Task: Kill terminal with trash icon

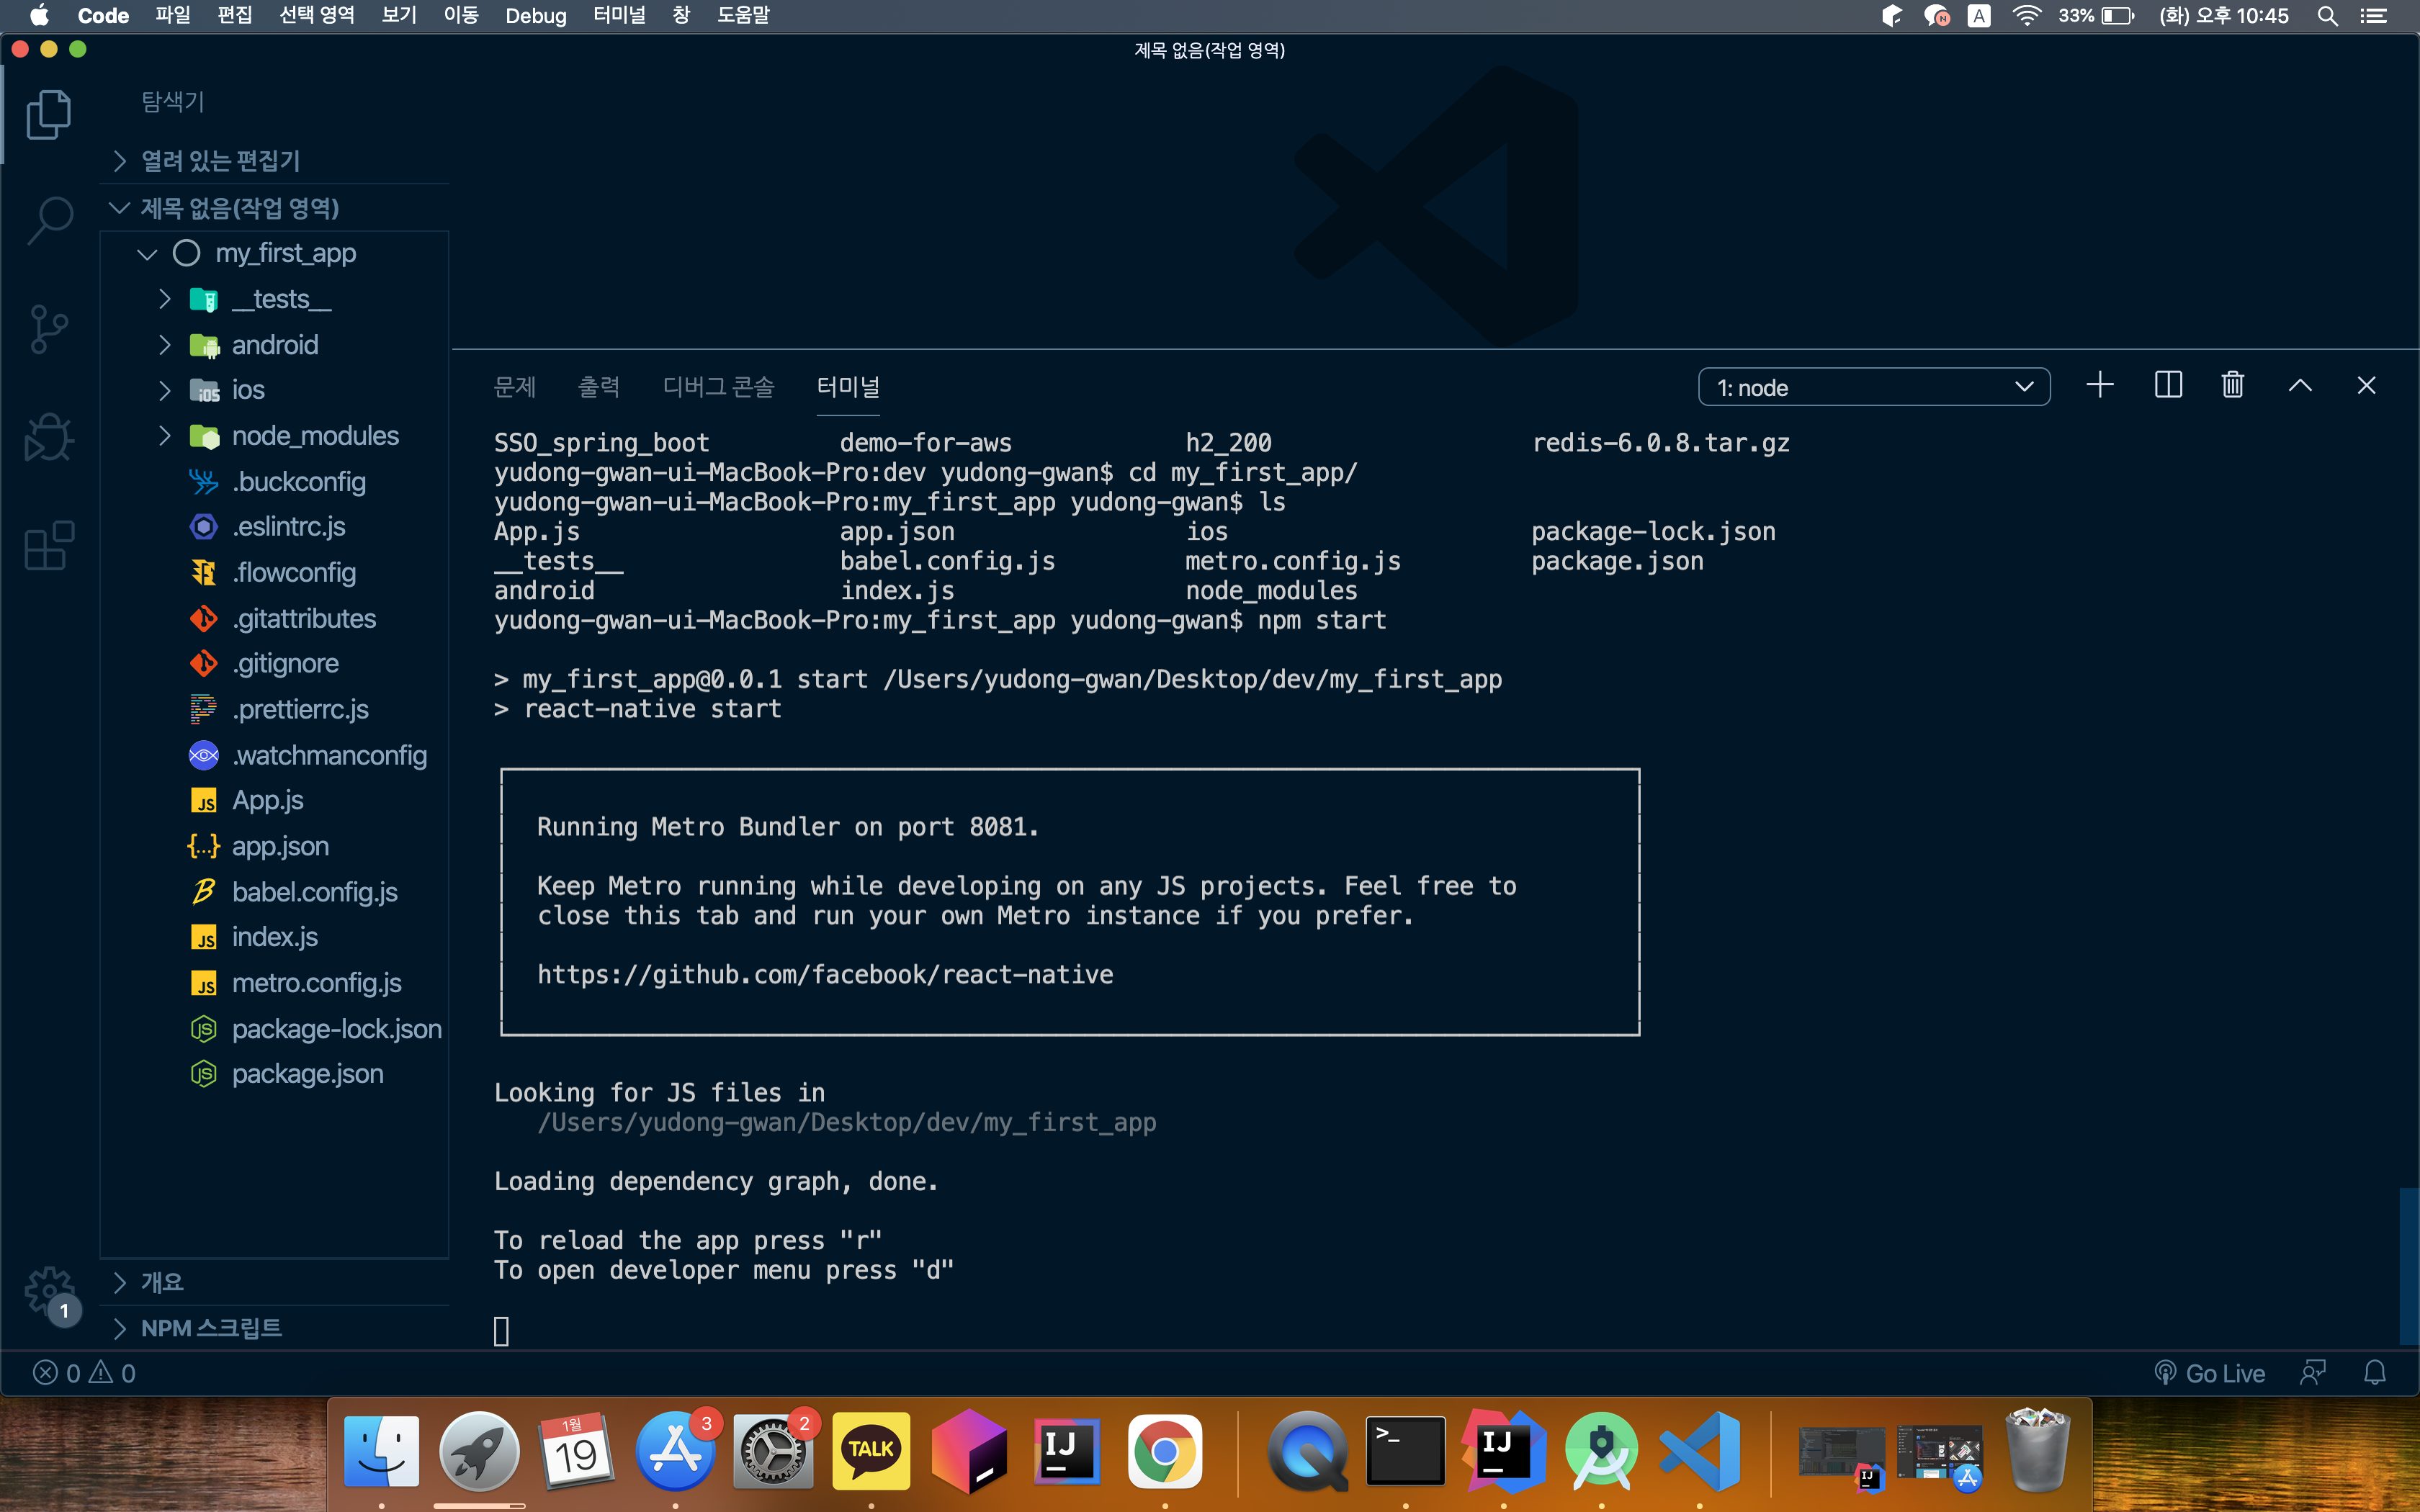Action: pyautogui.click(x=2233, y=386)
